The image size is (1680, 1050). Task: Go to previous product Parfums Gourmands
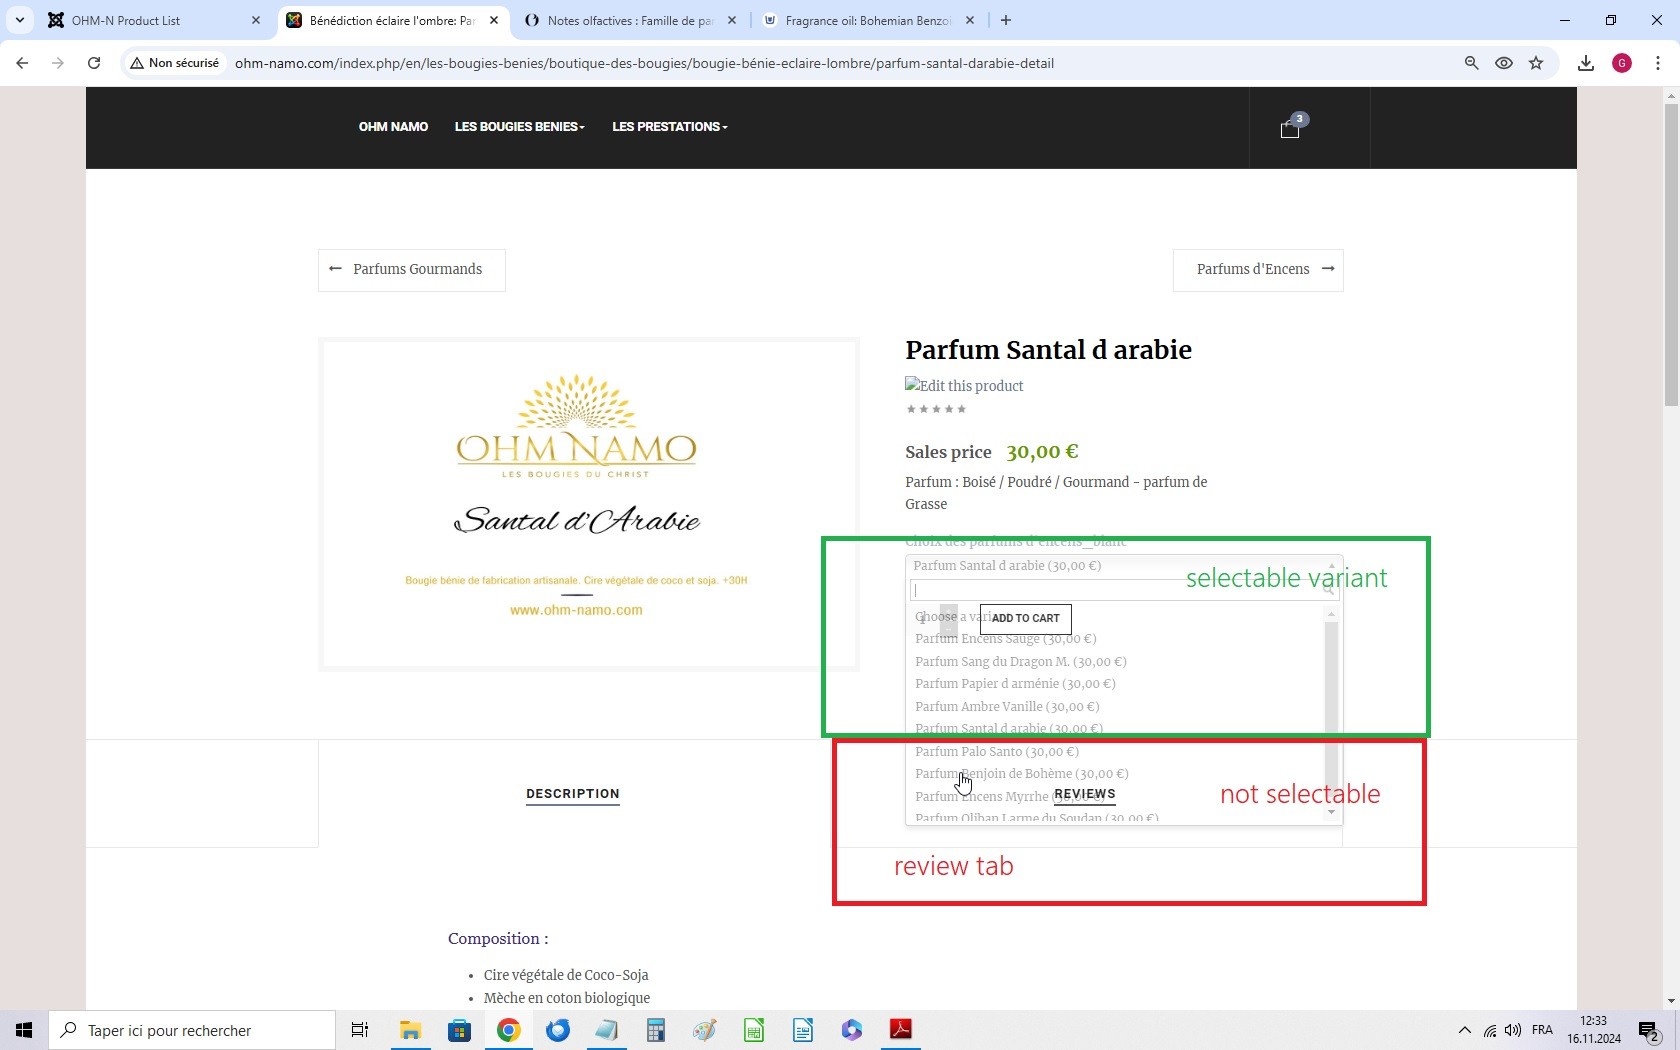(x=412, y=270)
